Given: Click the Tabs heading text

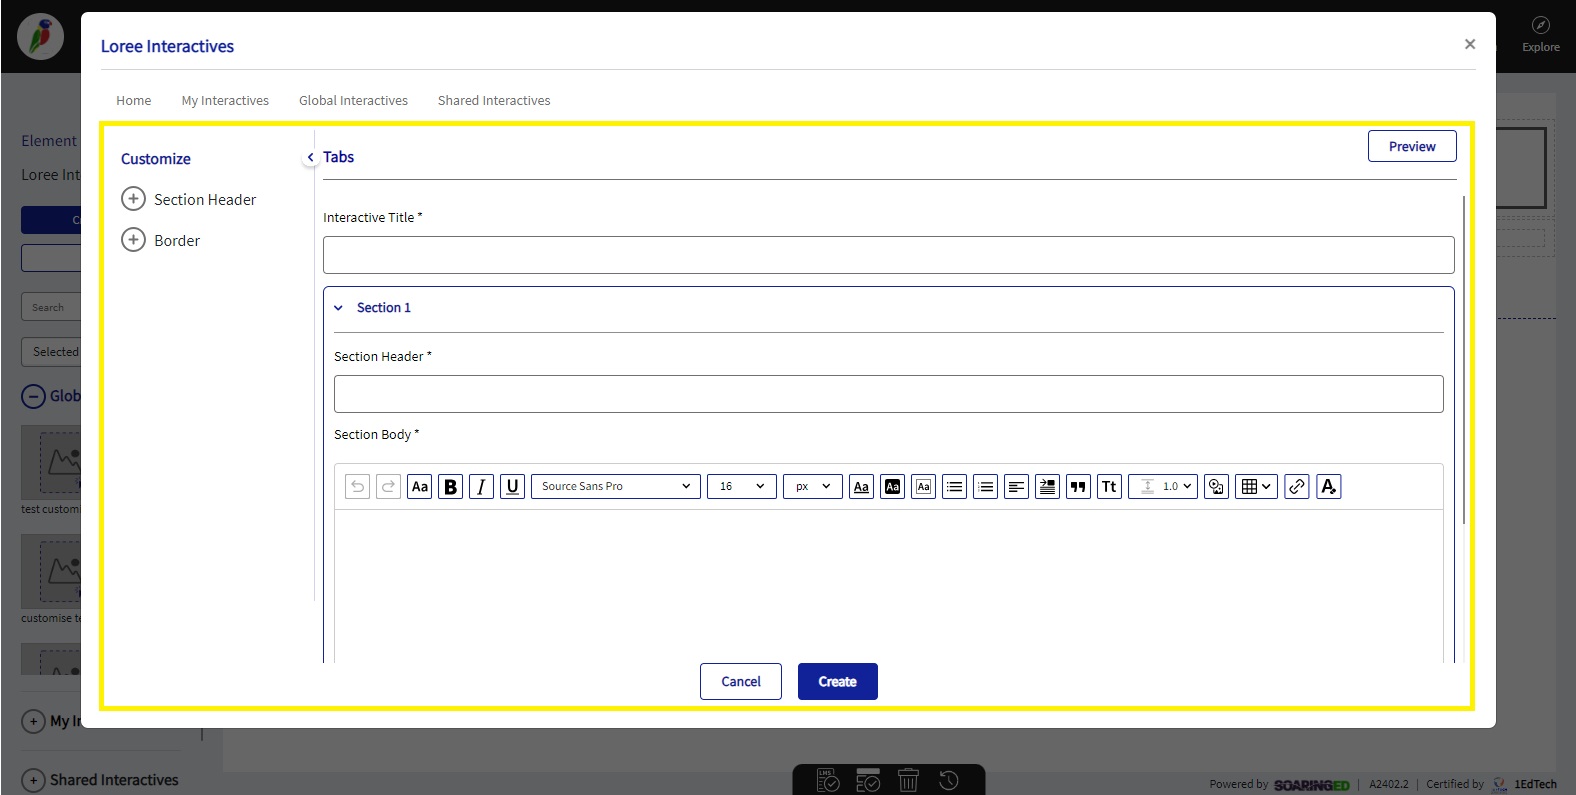Looking at the screenshot, I should click(339, 157).
